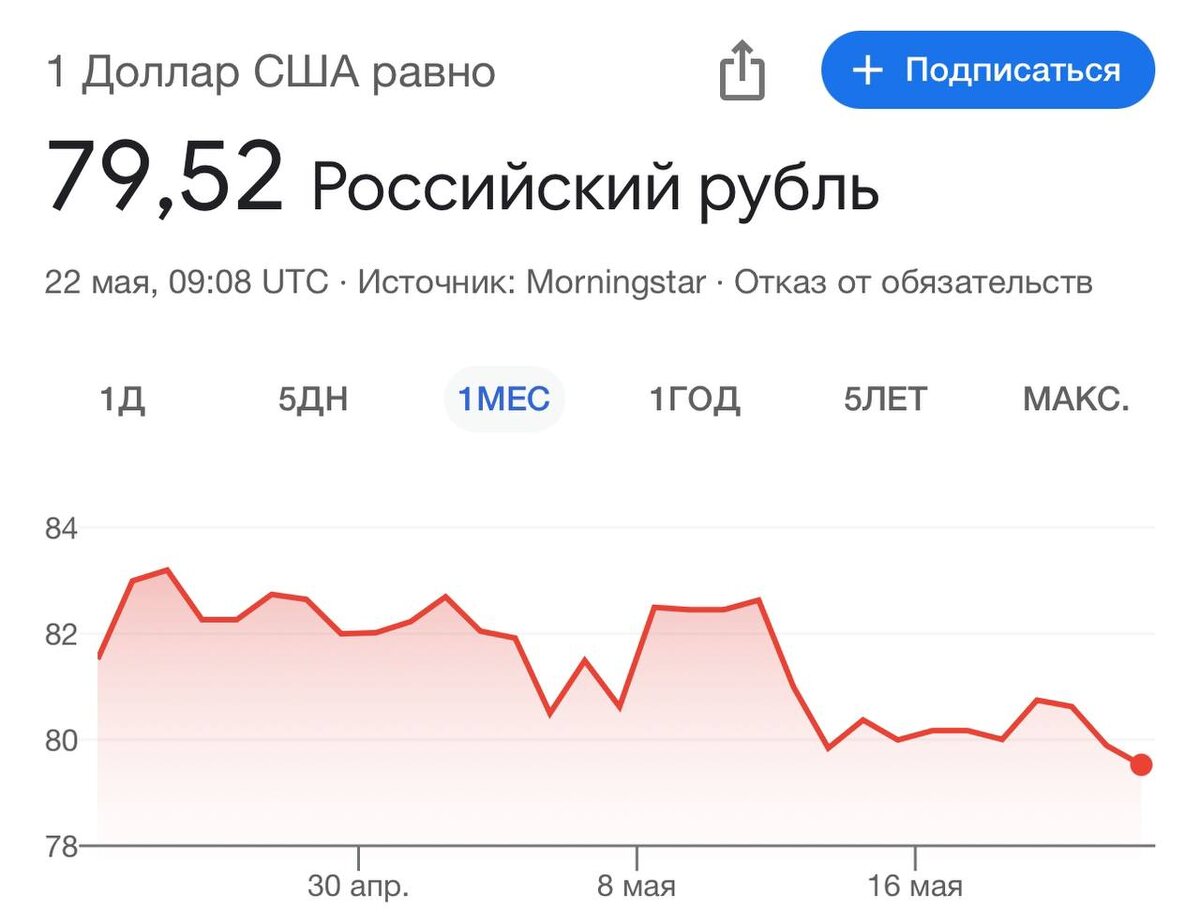Click the 16 мая date axis label
Image resolution: width=1200 pixels, height=923 pixels.
[x=915, y=886]
